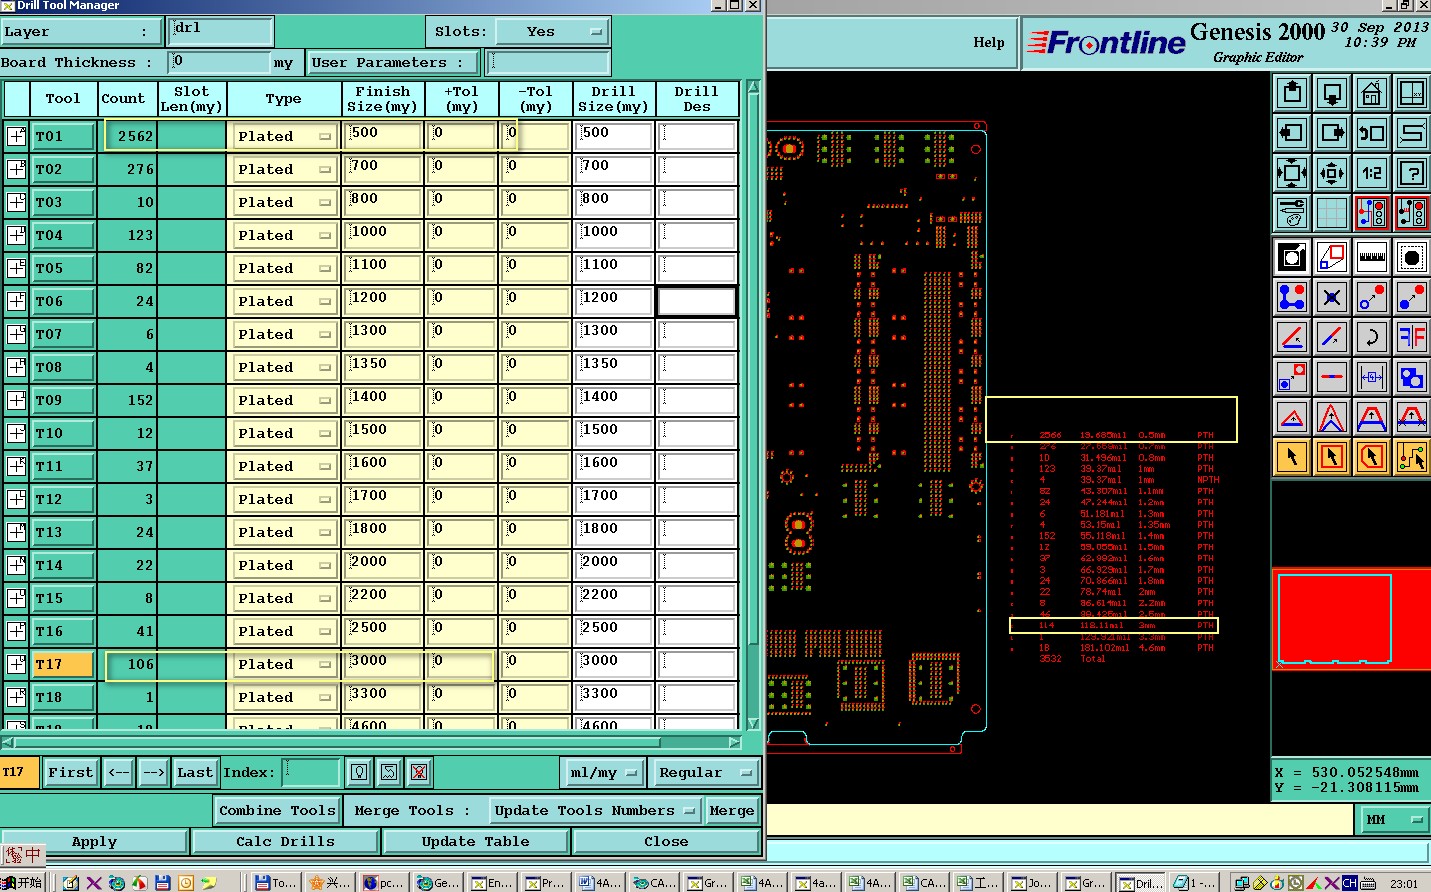This screenshot has height=892, width=1431.
Task: Click the grid display icon
Action: pos(1332,212)
